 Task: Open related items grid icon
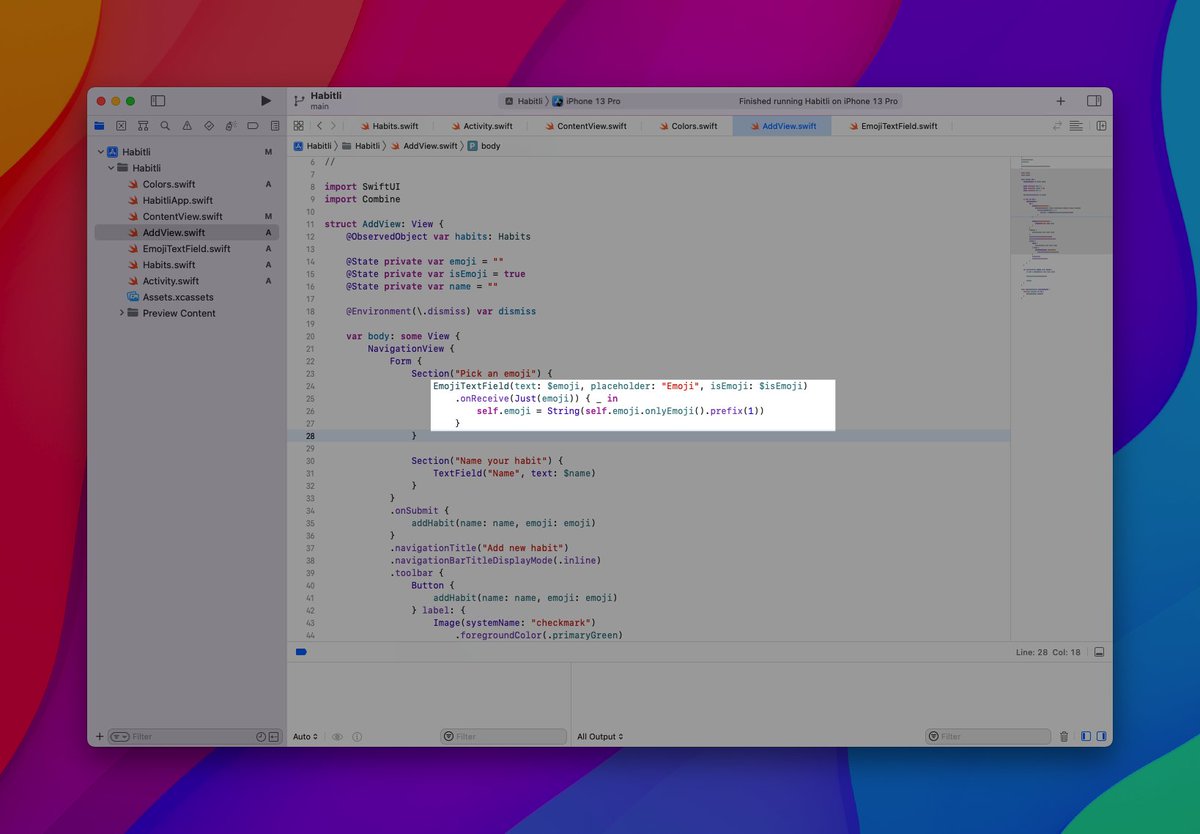298,126
